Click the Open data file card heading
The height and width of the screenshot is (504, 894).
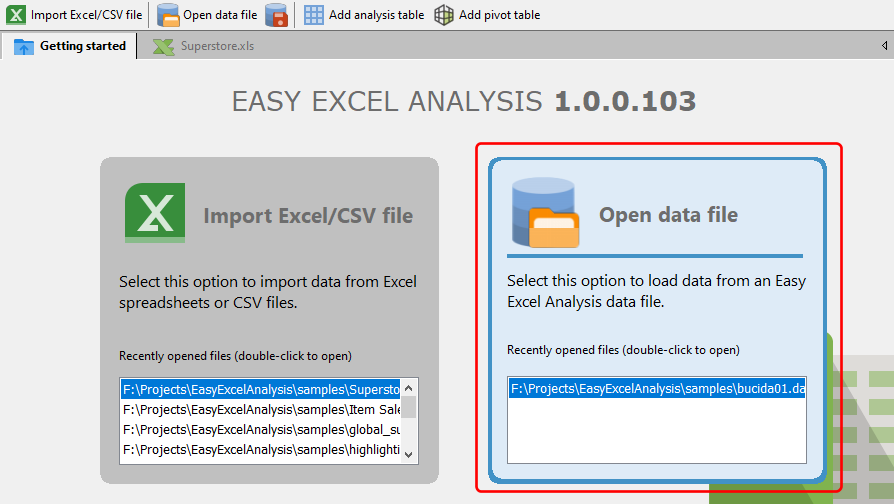pyautogui.click(x=668, y=214)
